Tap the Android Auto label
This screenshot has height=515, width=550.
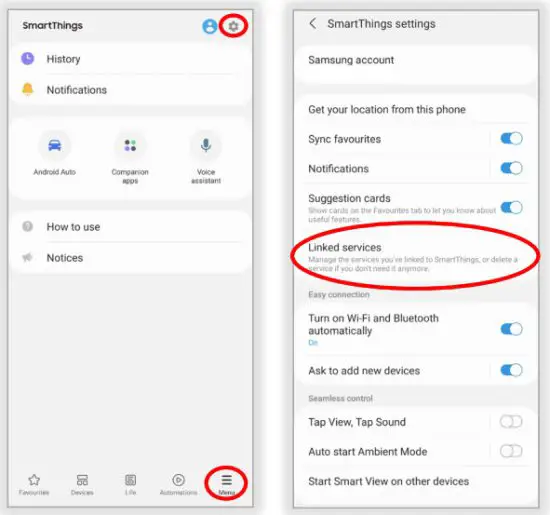tap(55, 172)
